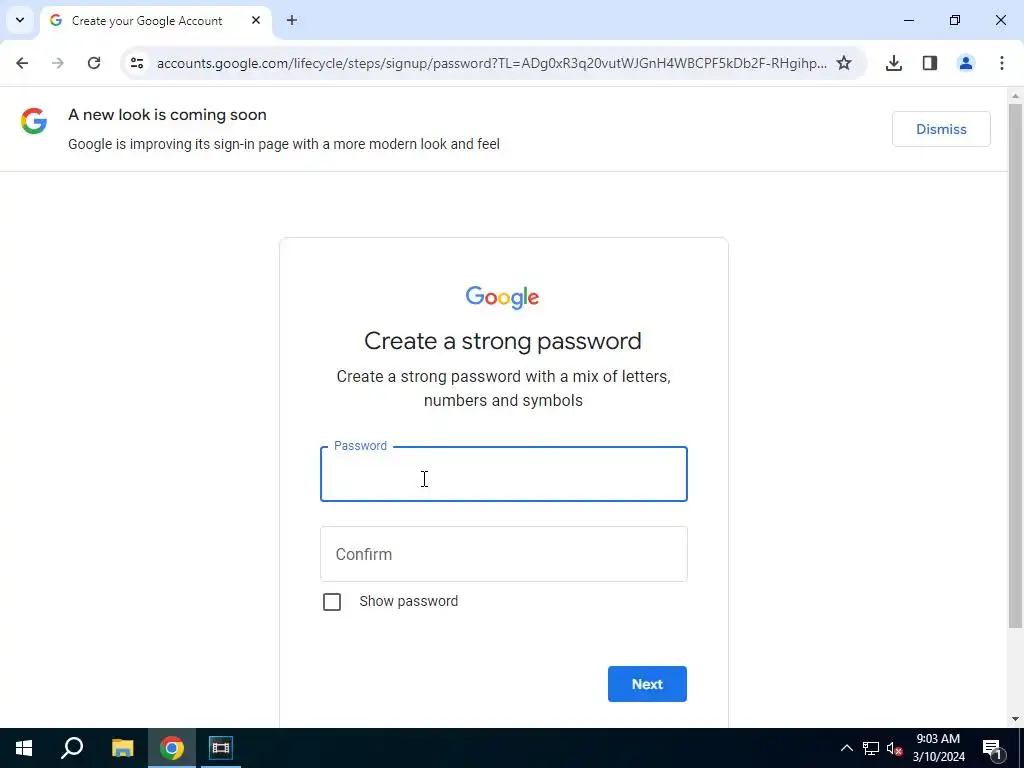Open File Explorer from the taskbar

tap(122, 748)
